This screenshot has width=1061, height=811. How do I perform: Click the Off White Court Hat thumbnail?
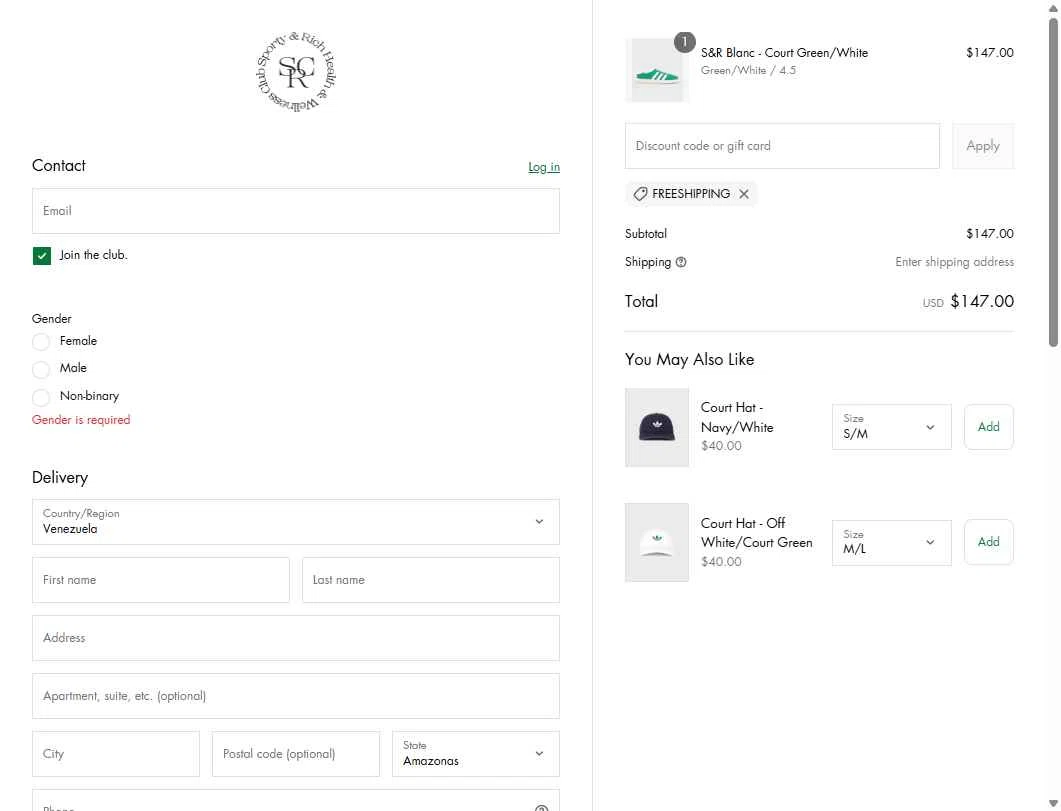pyautogui.click(x=656, y=542)
